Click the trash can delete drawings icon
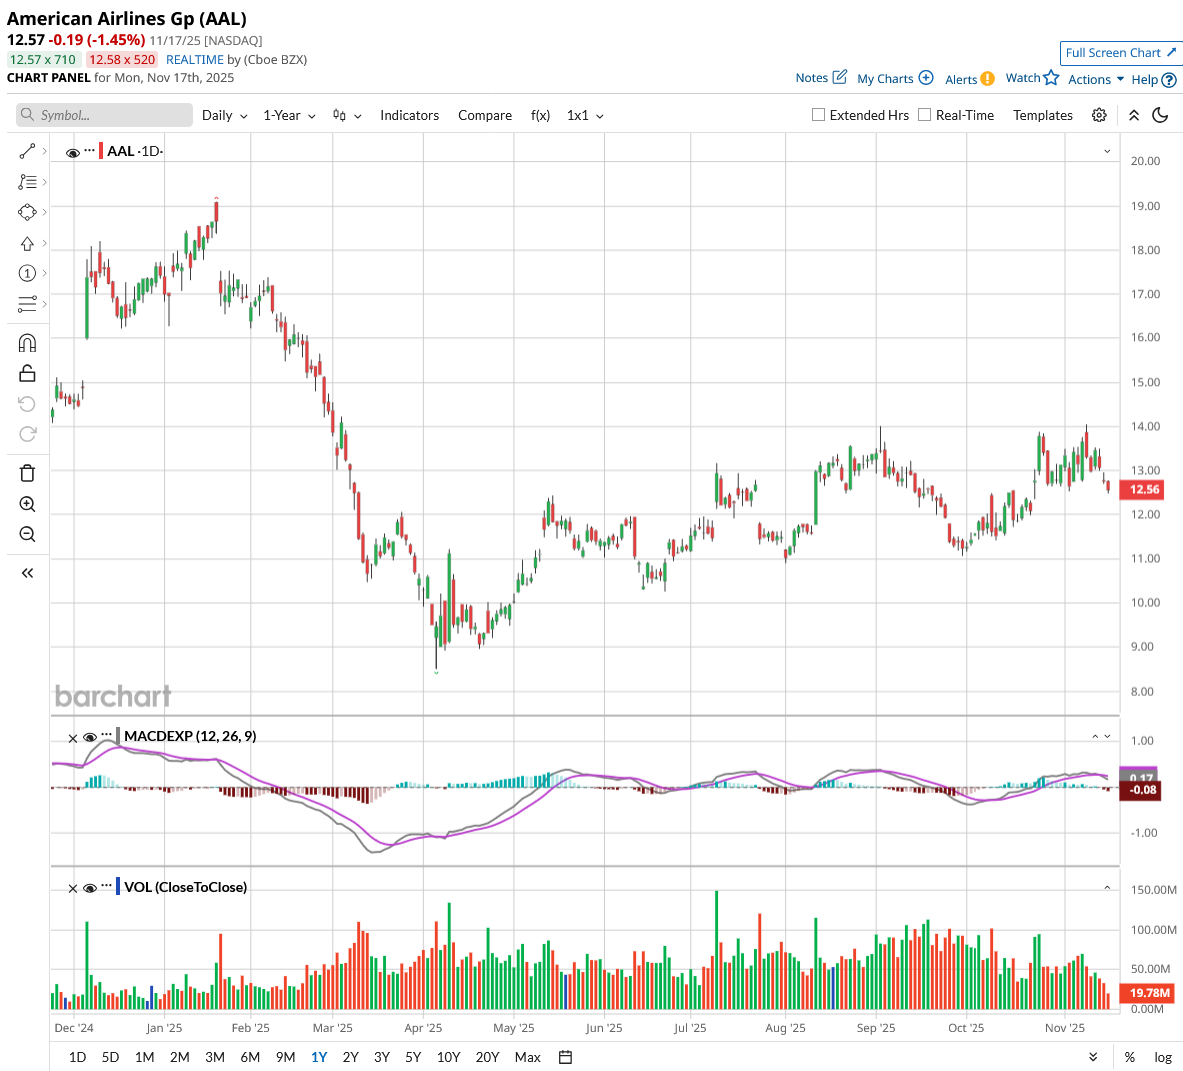The image size is (1183, 1071). [27, 473]
